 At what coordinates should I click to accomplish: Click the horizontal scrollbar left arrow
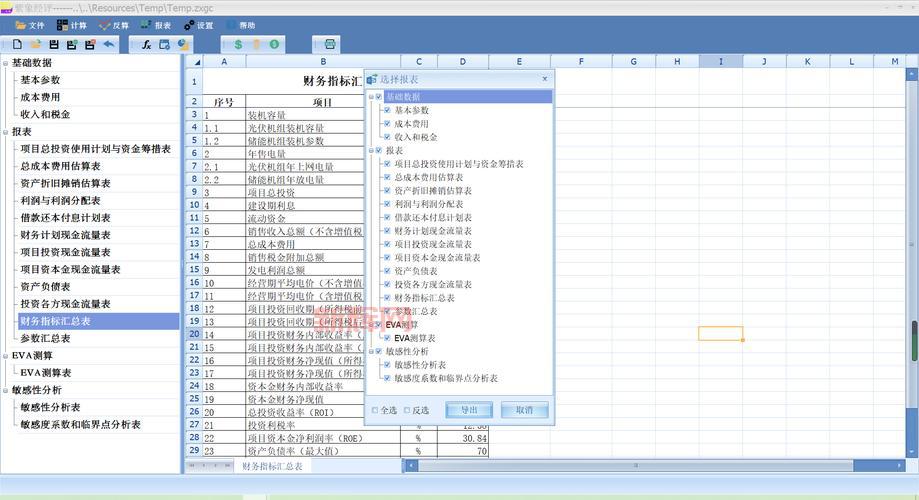pyautogui.click(x=411, y=465)
